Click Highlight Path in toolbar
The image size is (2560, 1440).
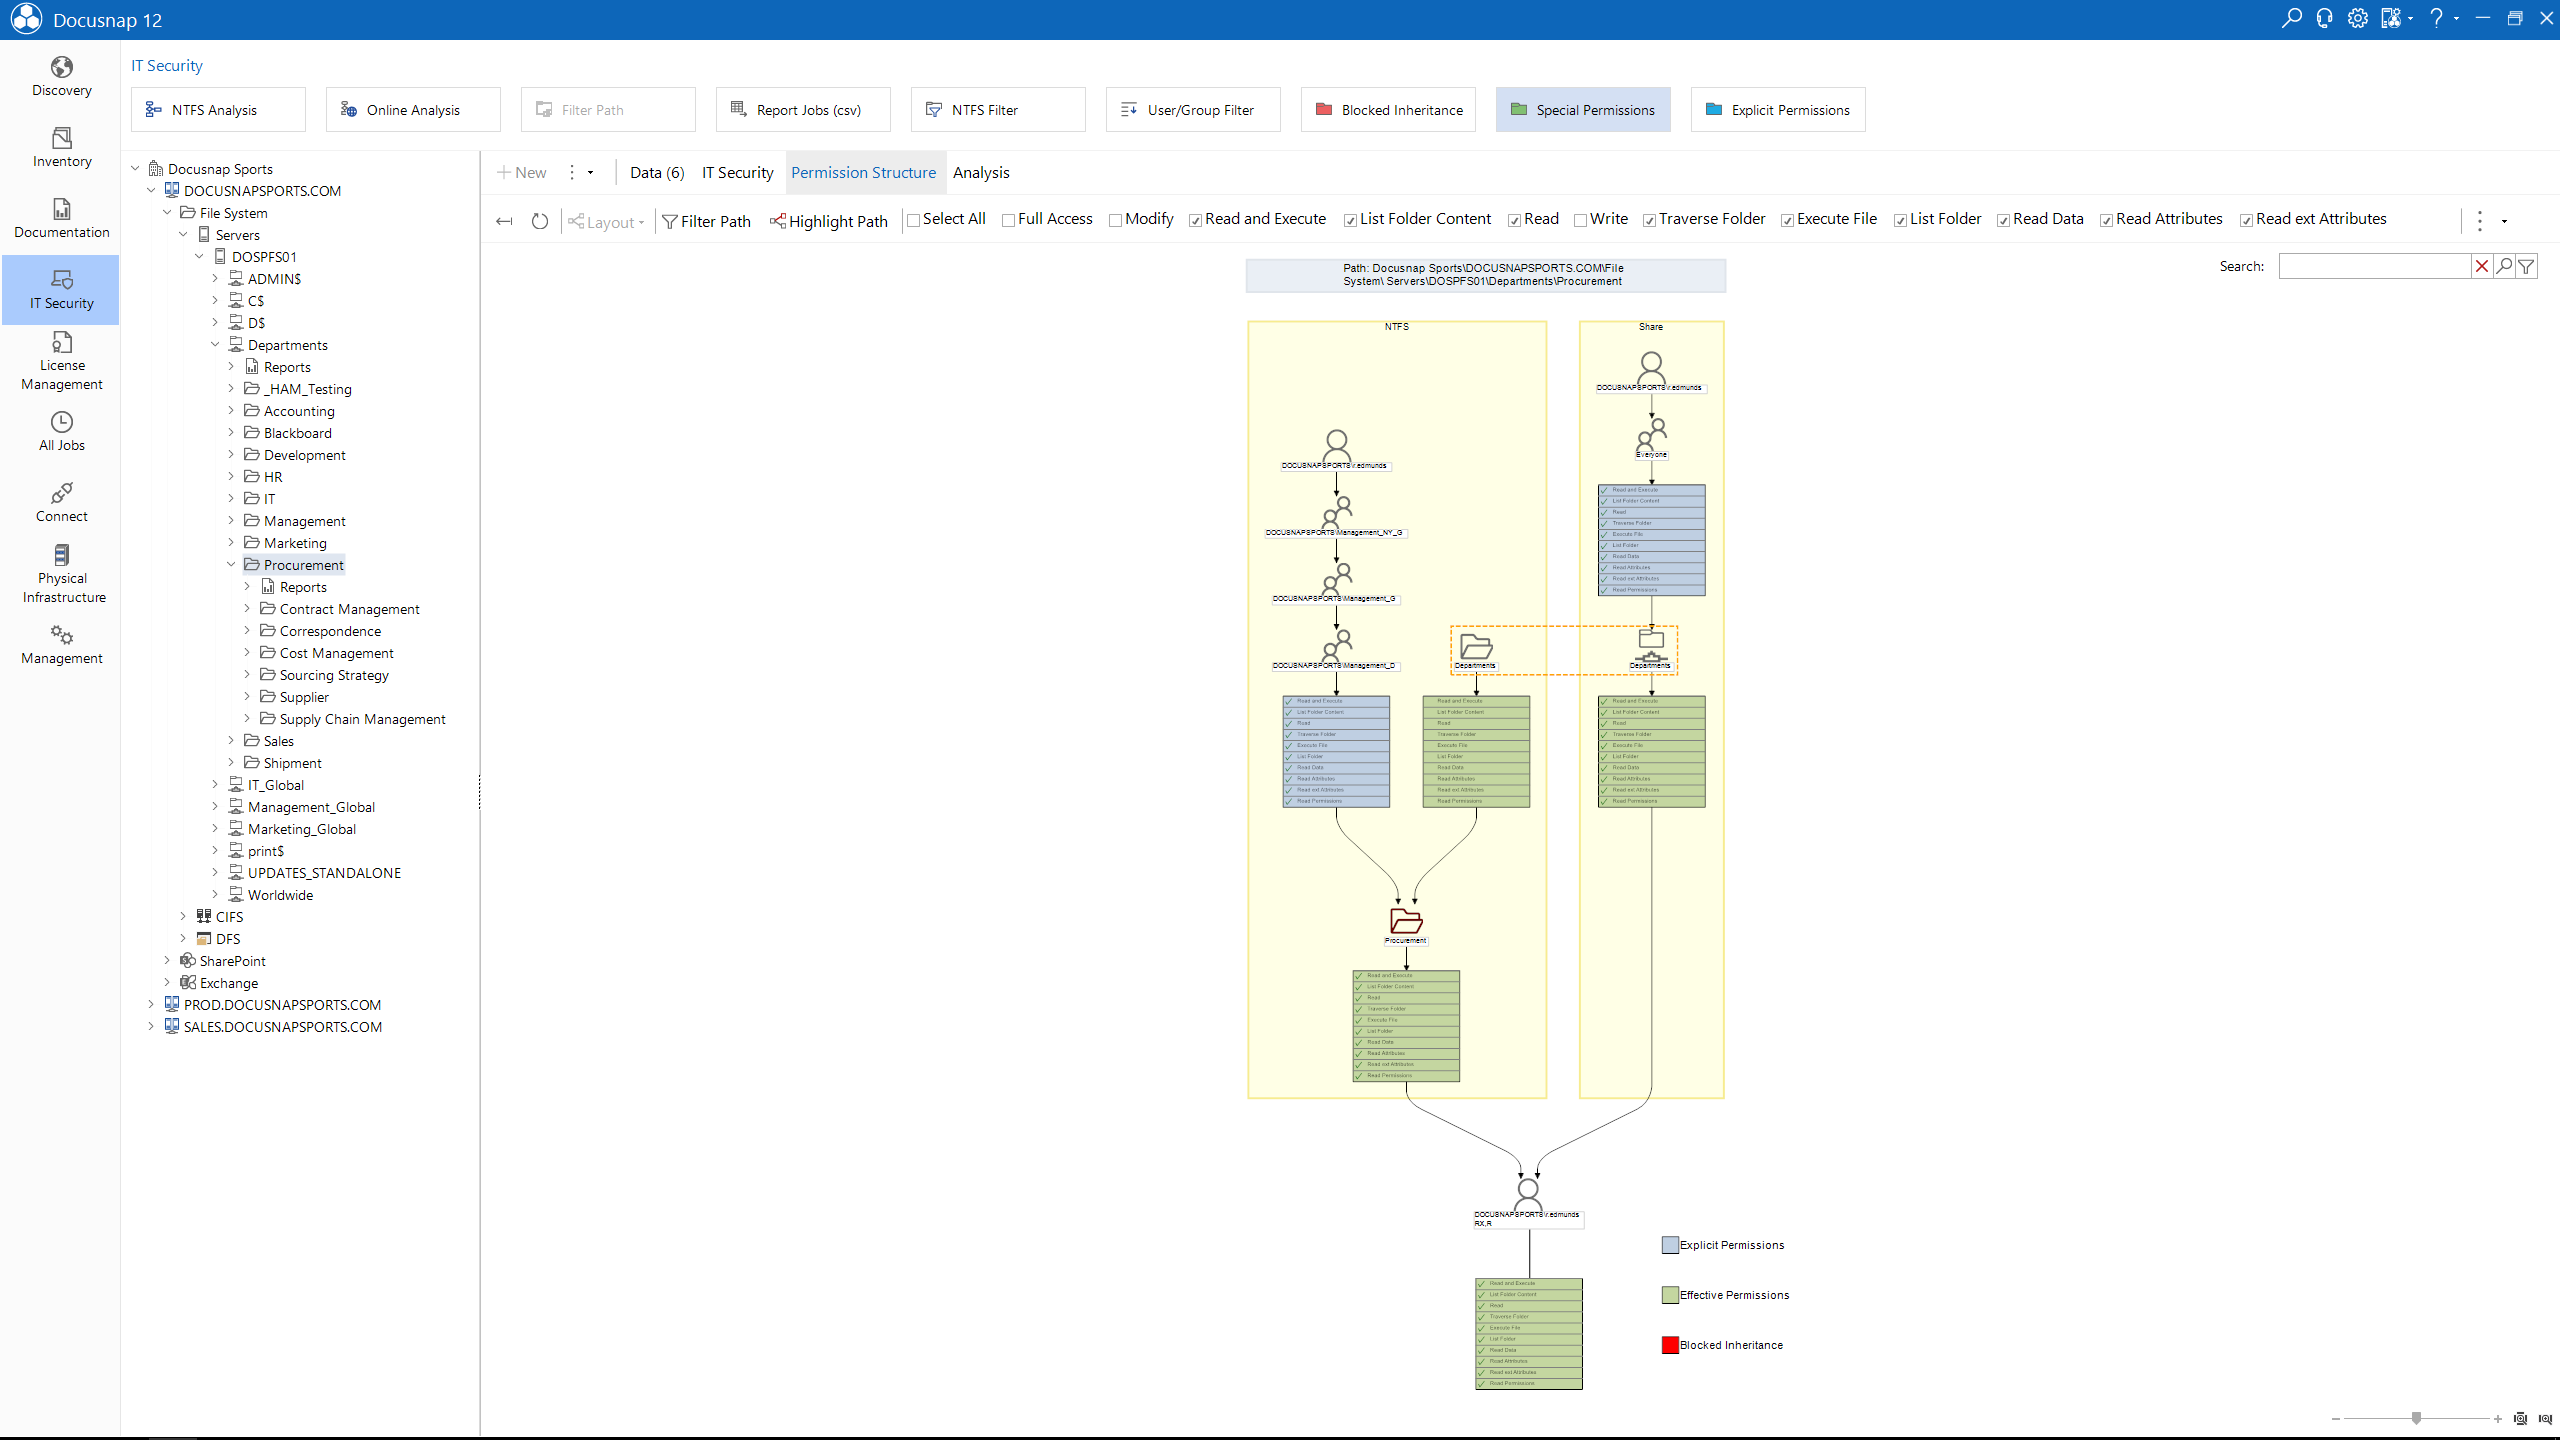pos(828,221)
